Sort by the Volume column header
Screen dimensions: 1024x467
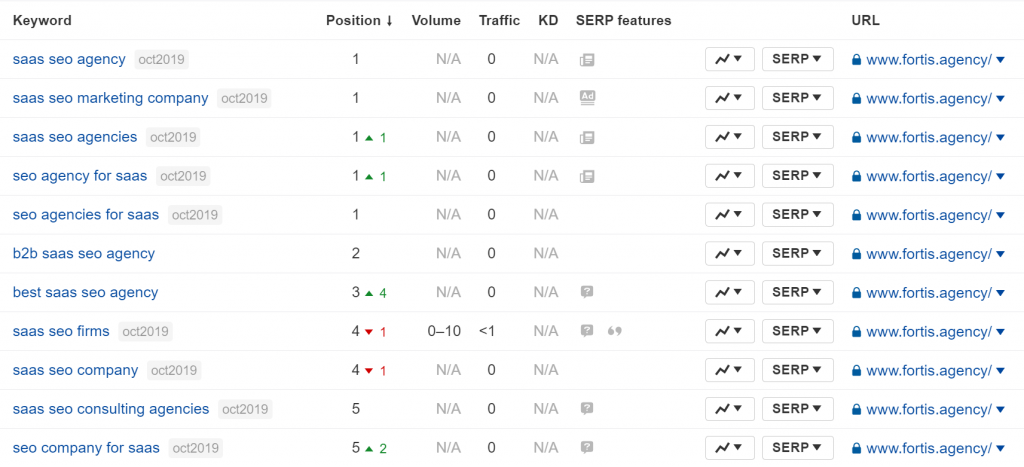(x=436, y=20)
